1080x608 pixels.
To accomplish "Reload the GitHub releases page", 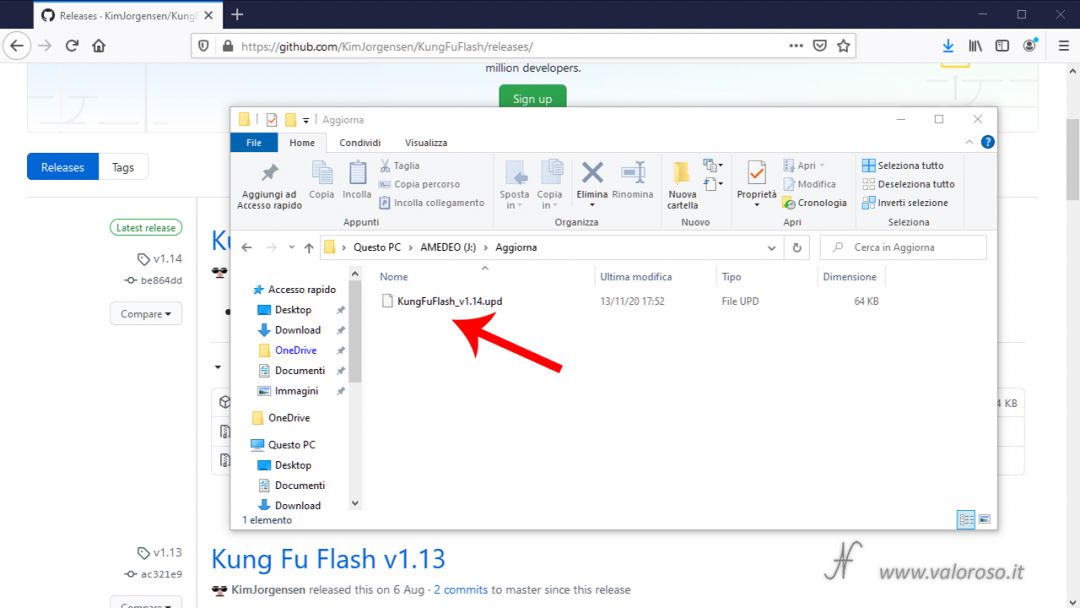I will click(72, 46).
